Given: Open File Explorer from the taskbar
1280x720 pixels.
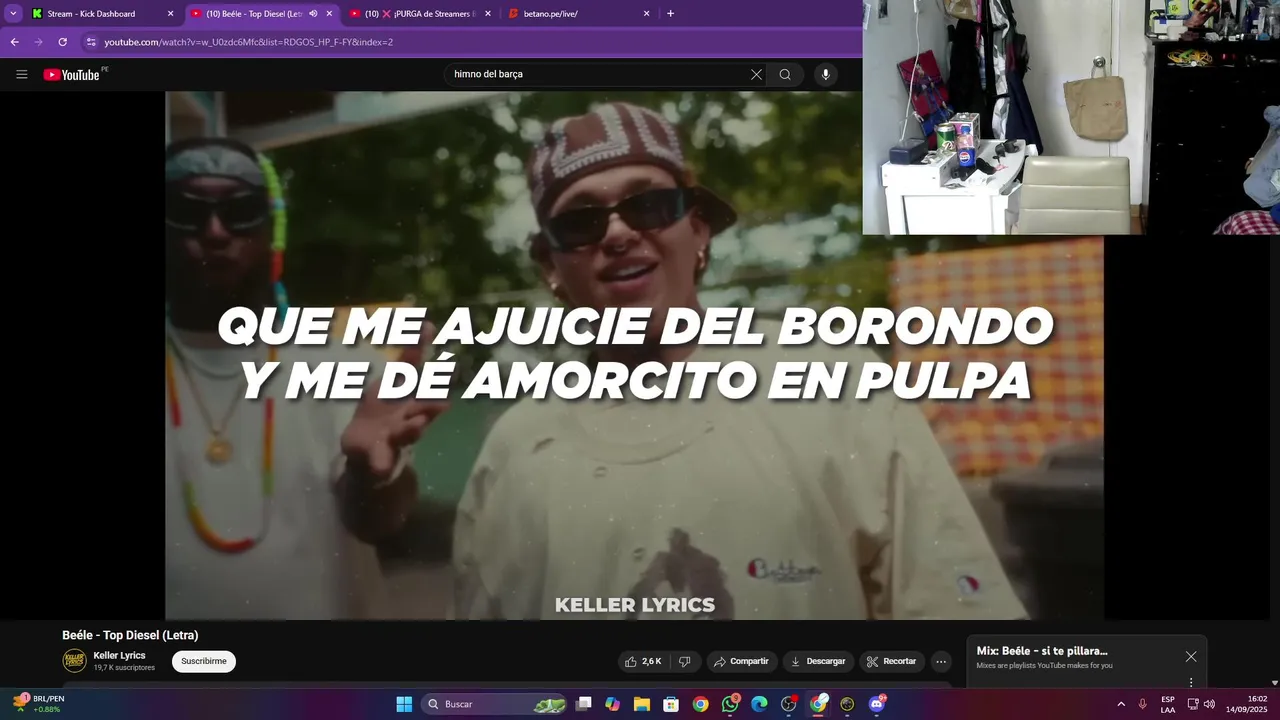Looking at the screenshot, I should [x=642, y=704].
